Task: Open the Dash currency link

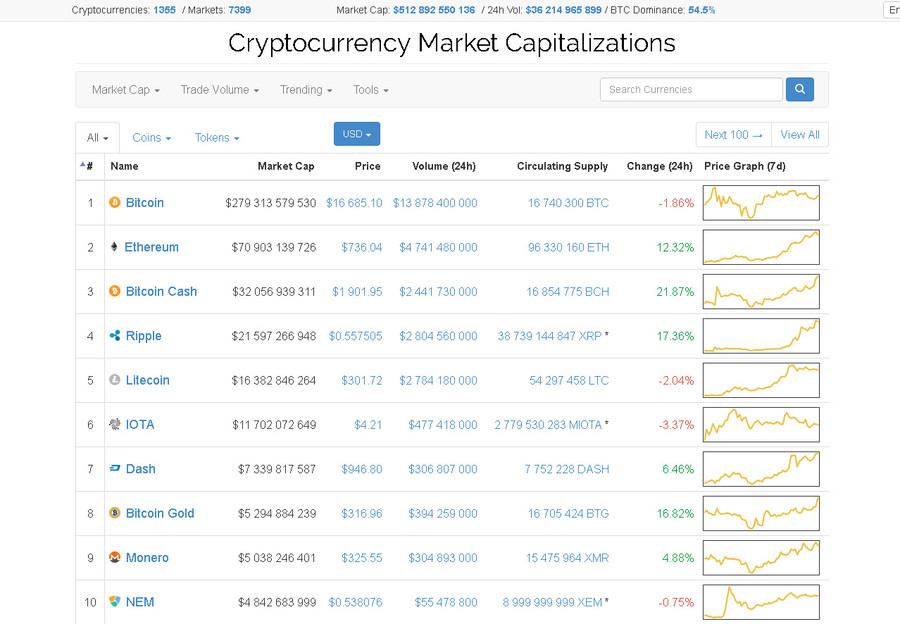Action: pyautogui.click(x=141, y=468)
